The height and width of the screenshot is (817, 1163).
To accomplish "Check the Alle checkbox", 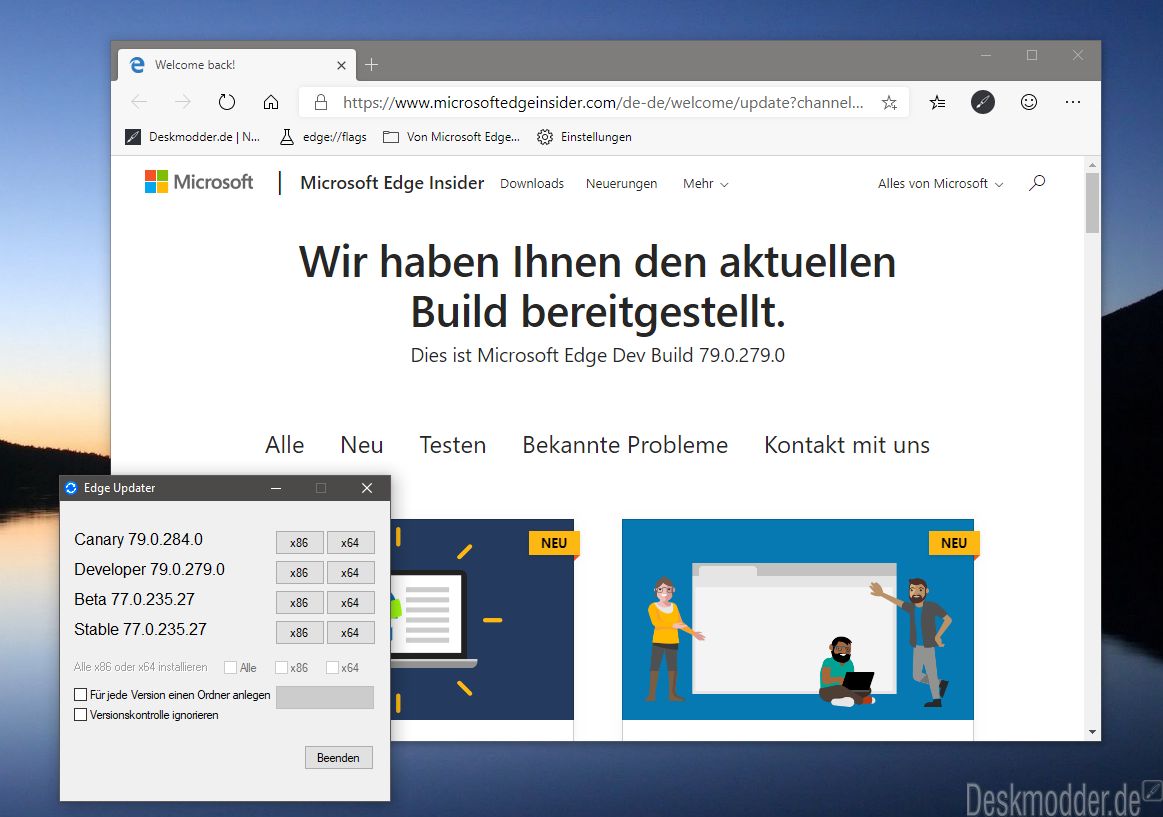I will 231,667.
